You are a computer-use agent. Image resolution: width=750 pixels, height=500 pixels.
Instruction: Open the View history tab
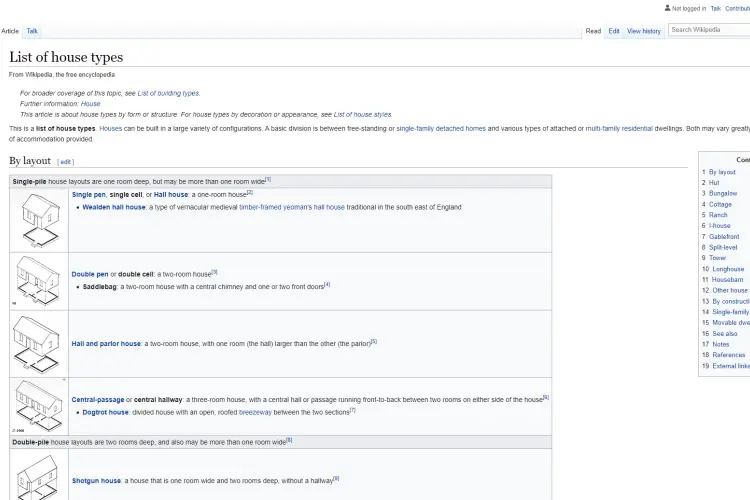tap(644, 31)
